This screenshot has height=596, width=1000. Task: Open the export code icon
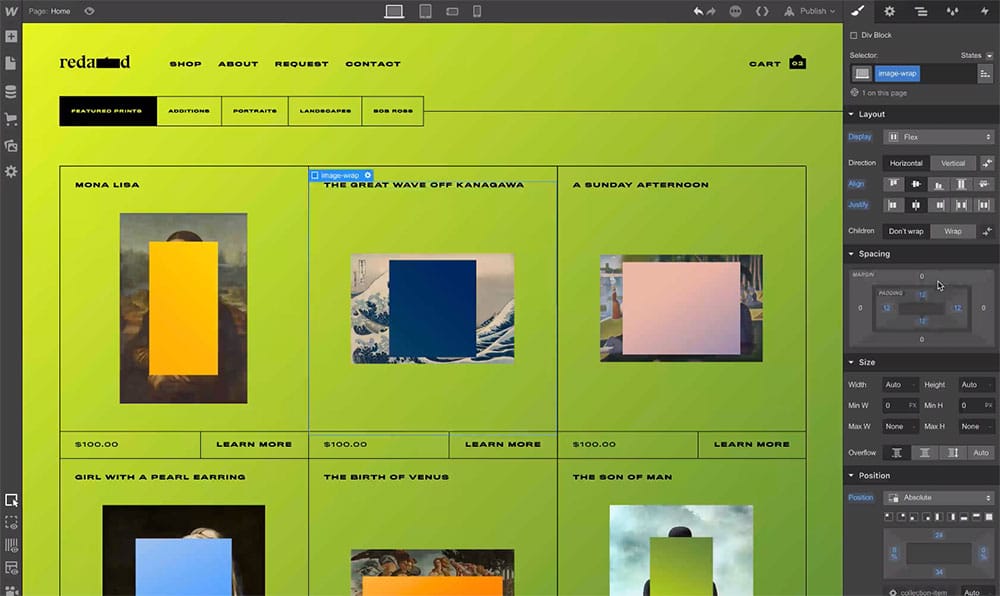click(762, 11)
